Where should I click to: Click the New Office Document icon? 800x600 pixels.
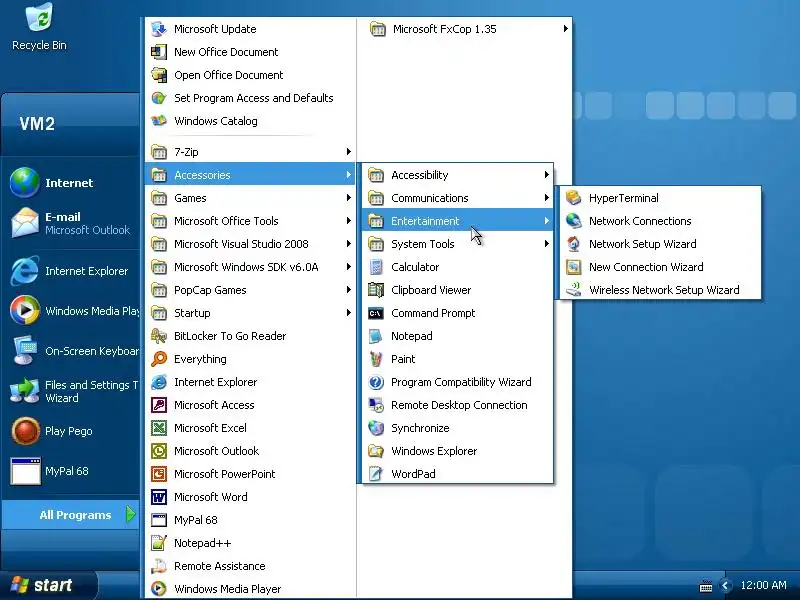point(159,52)
